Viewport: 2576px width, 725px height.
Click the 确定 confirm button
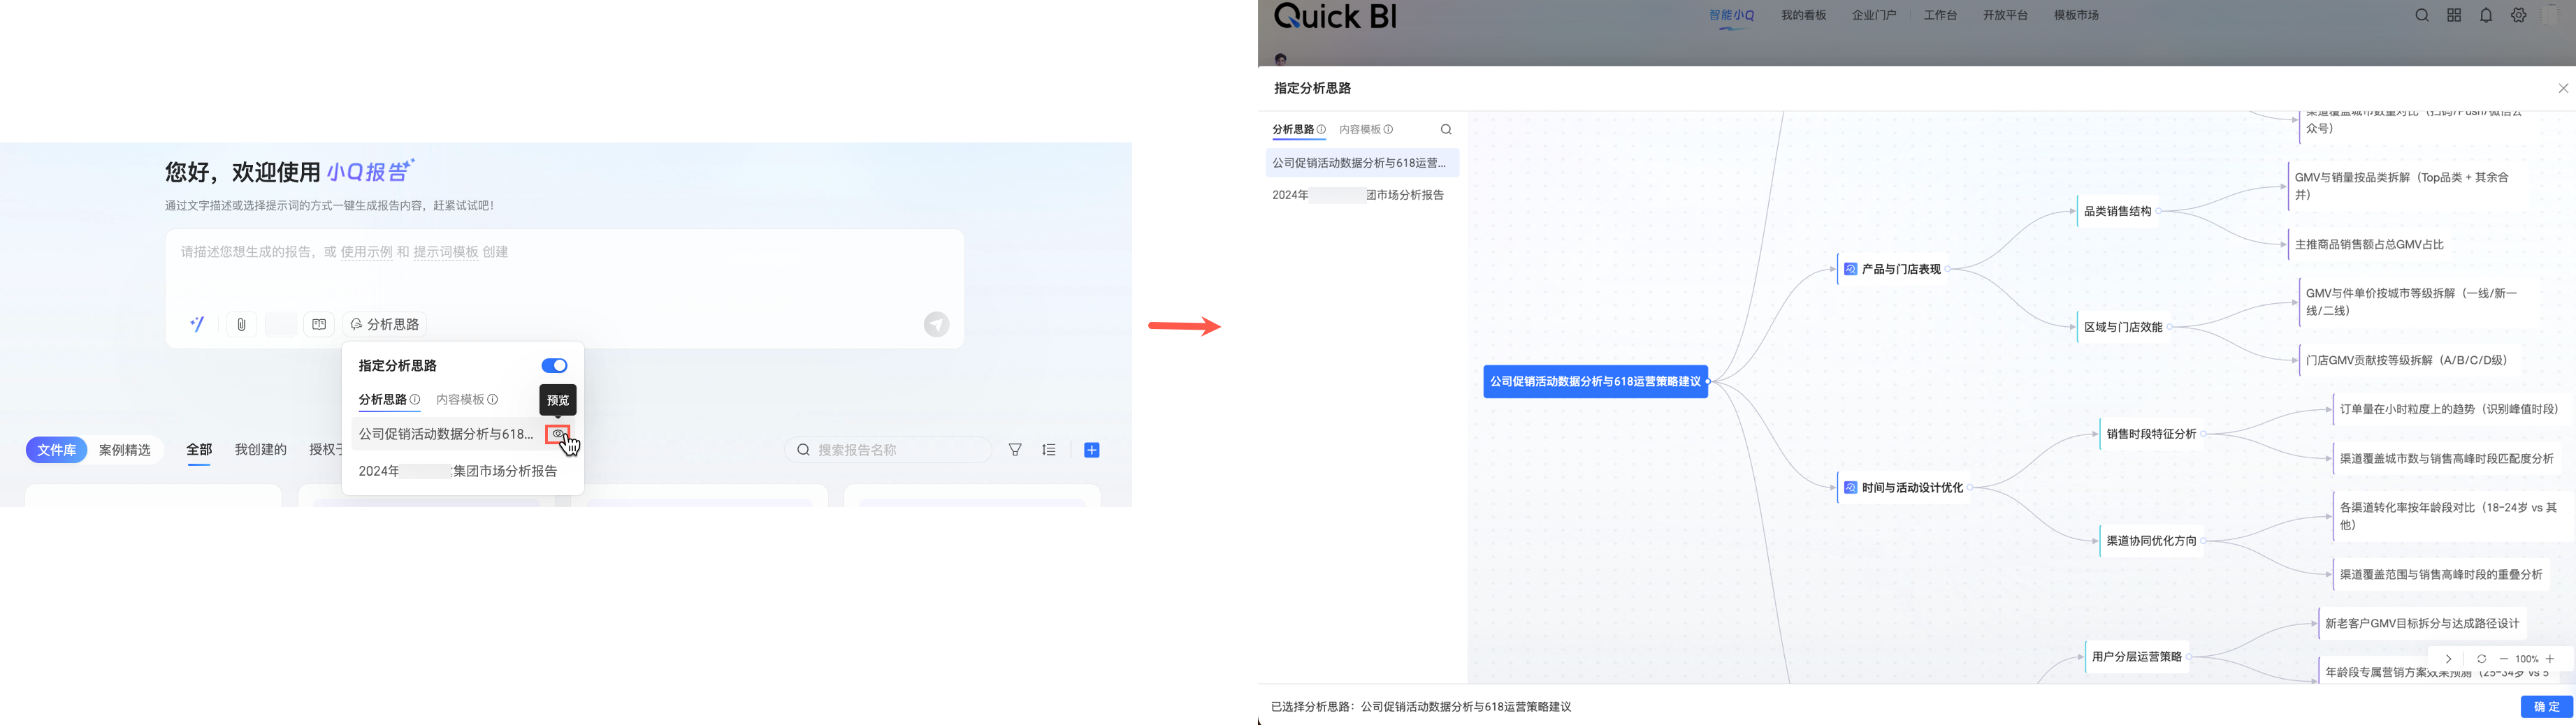(x=2546, y=707)
